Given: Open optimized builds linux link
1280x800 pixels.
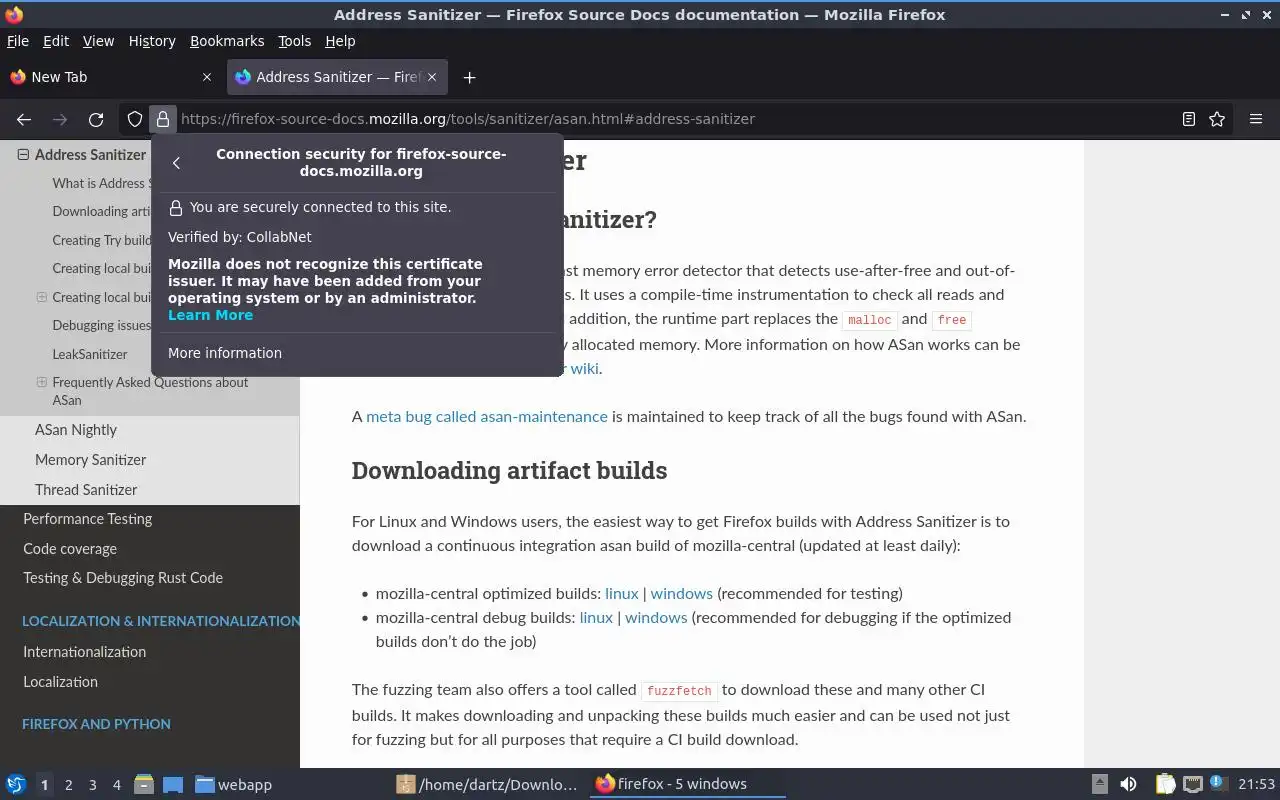Looking at the screenshot, I should pos(621,593).
